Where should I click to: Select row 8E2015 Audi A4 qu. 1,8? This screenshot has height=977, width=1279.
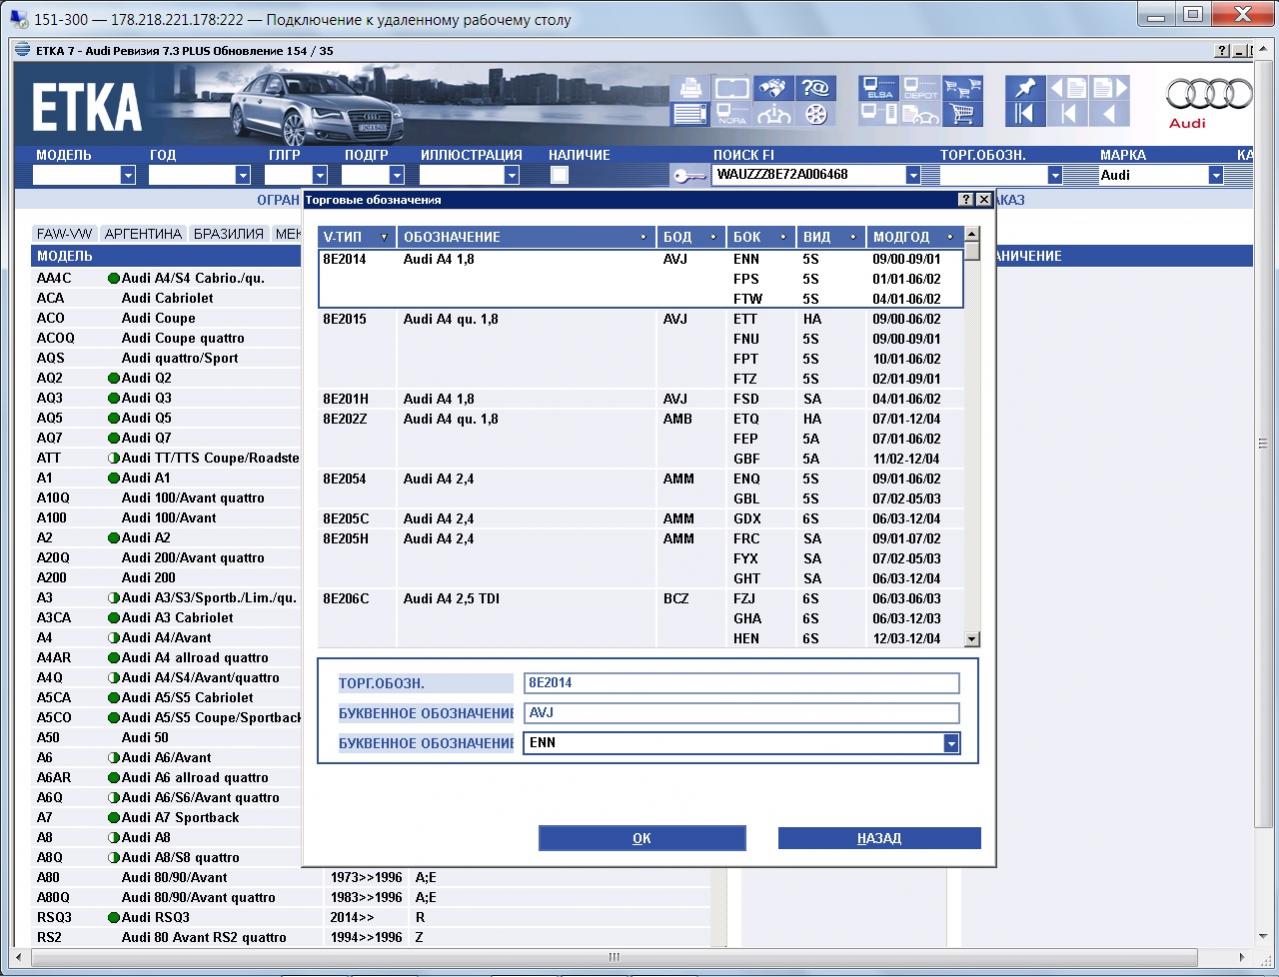641,349
